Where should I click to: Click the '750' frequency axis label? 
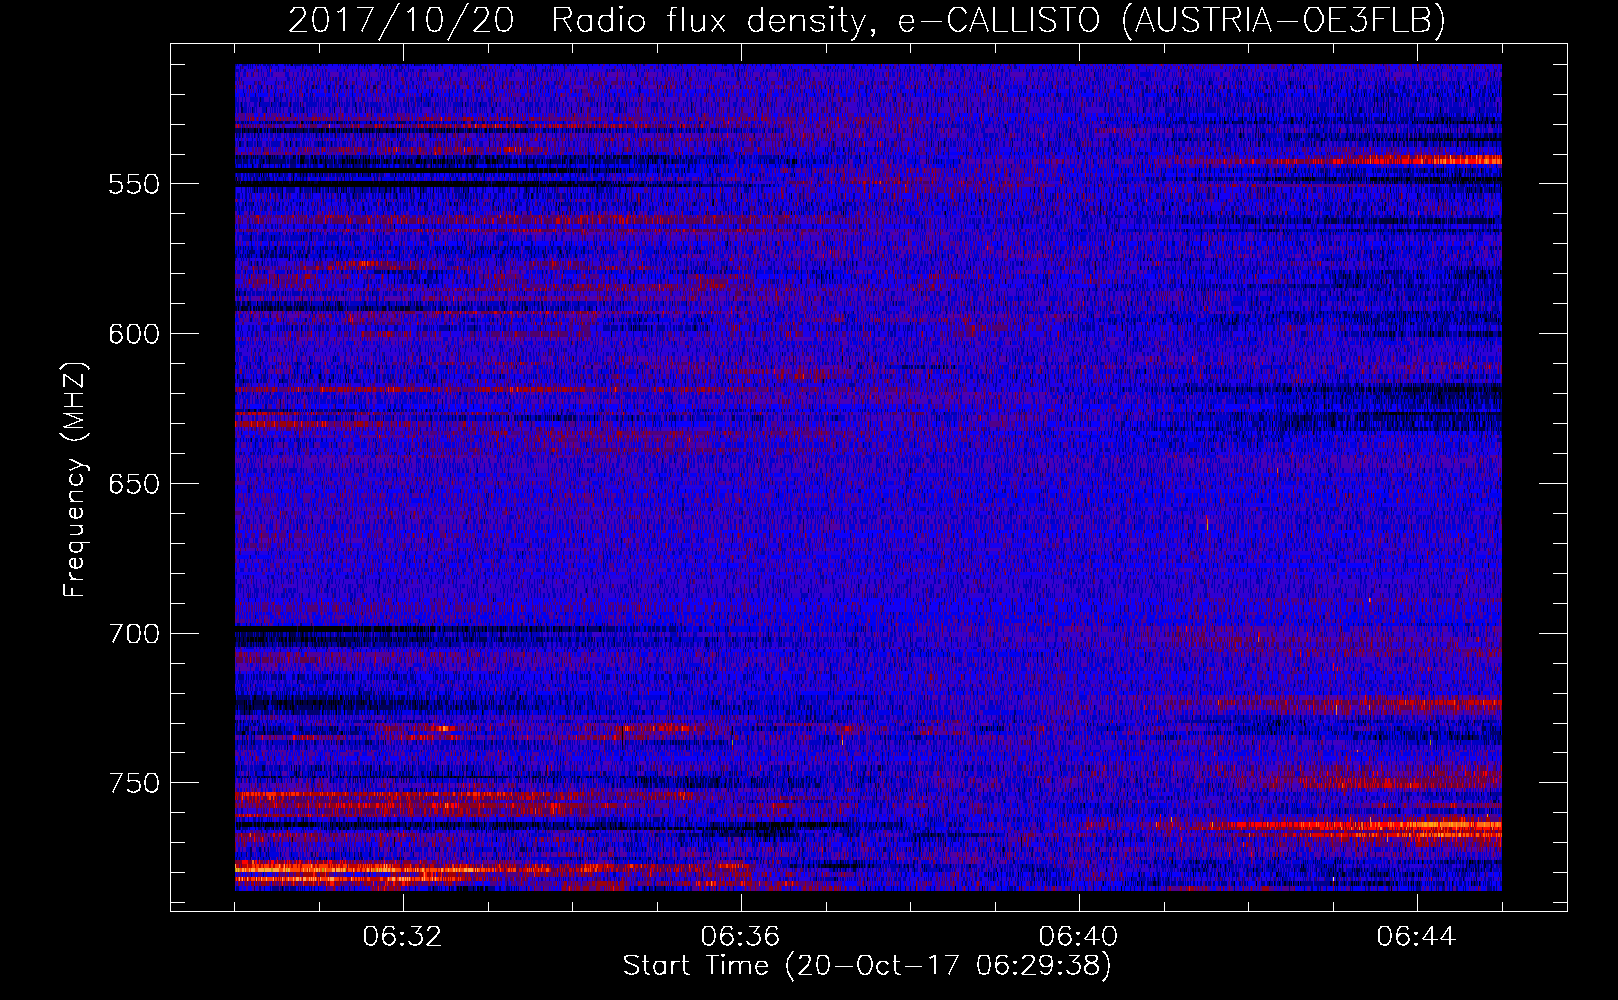tap(133, 784)
